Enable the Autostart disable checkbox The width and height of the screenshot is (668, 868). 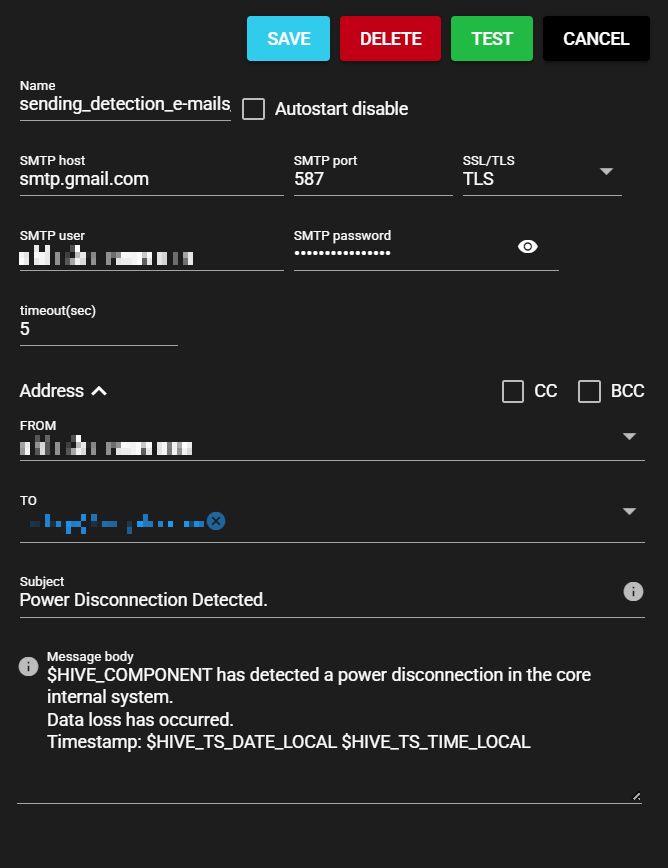pos(254,109)
